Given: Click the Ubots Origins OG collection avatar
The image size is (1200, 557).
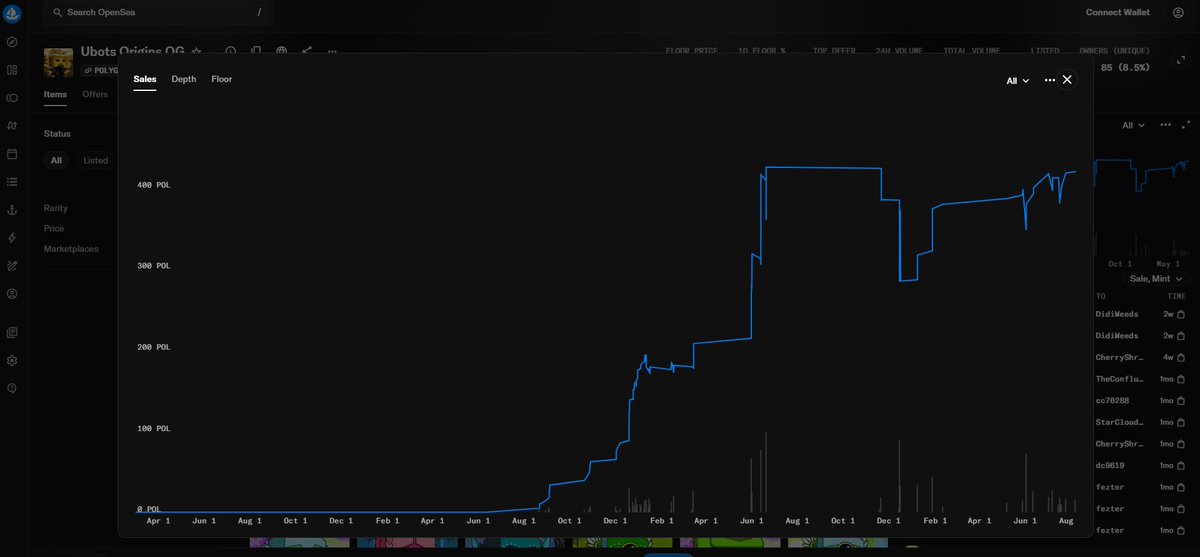Looking at the screenshot, I should 59,62.
